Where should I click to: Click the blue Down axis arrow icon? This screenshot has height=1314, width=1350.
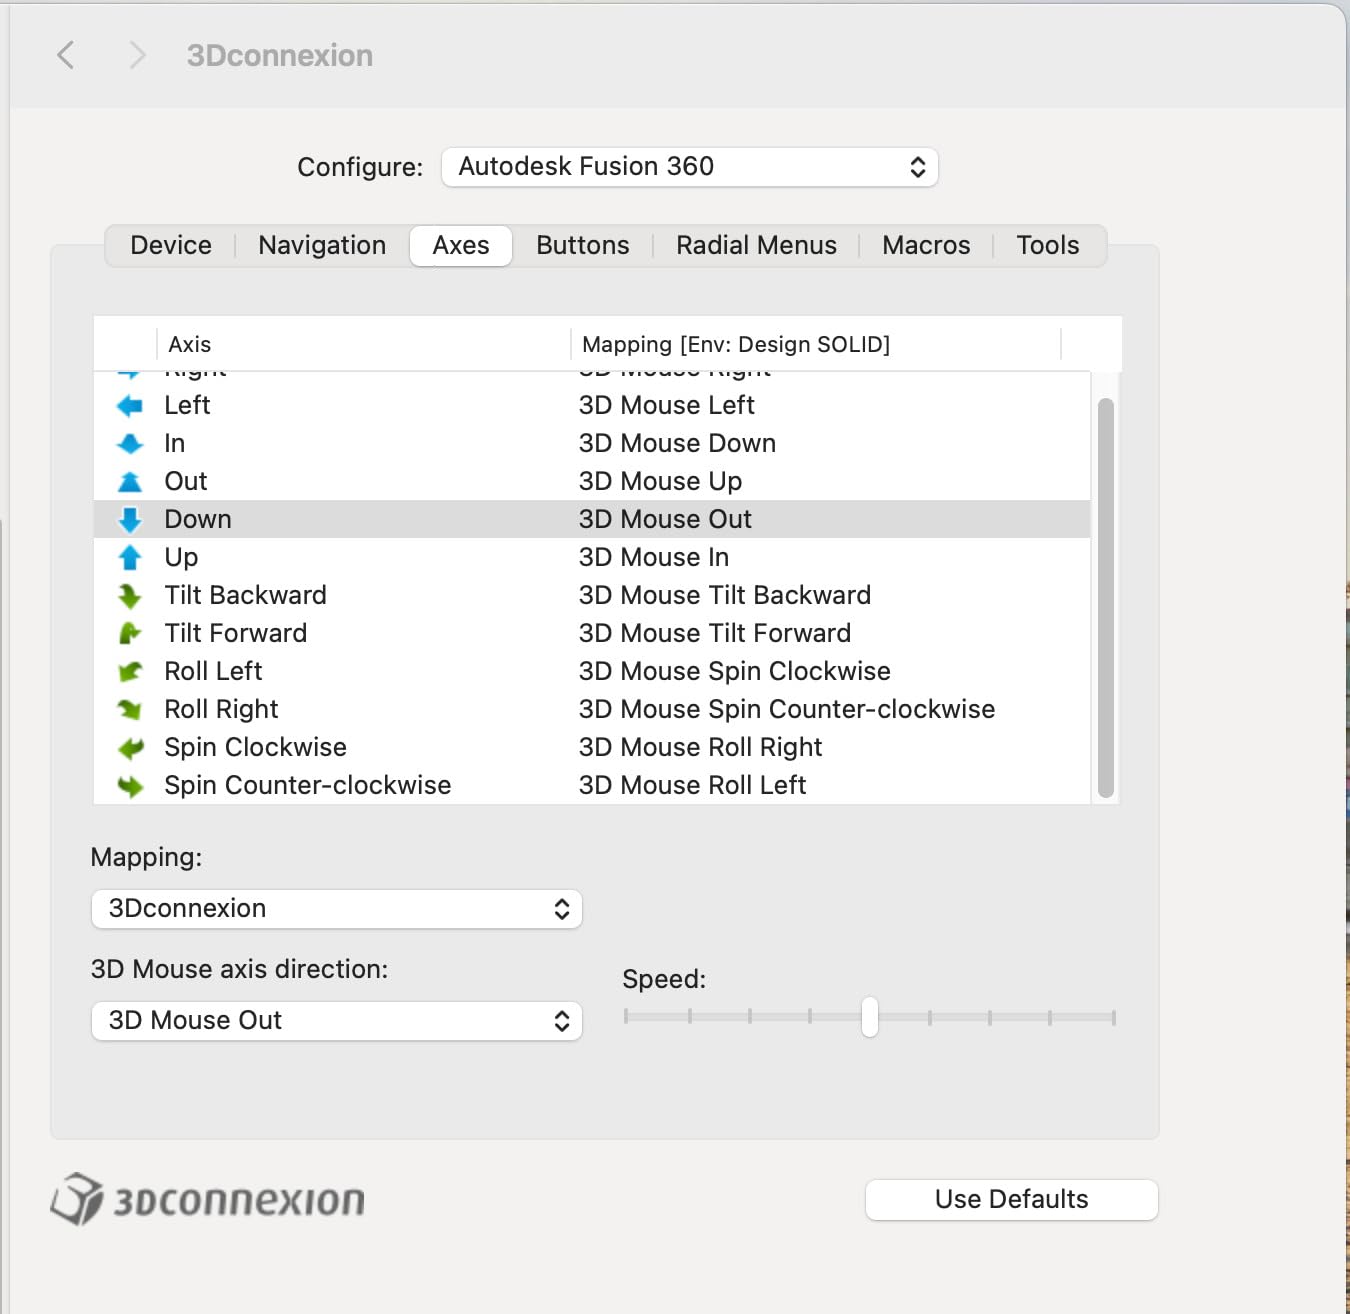coord(130,520)
